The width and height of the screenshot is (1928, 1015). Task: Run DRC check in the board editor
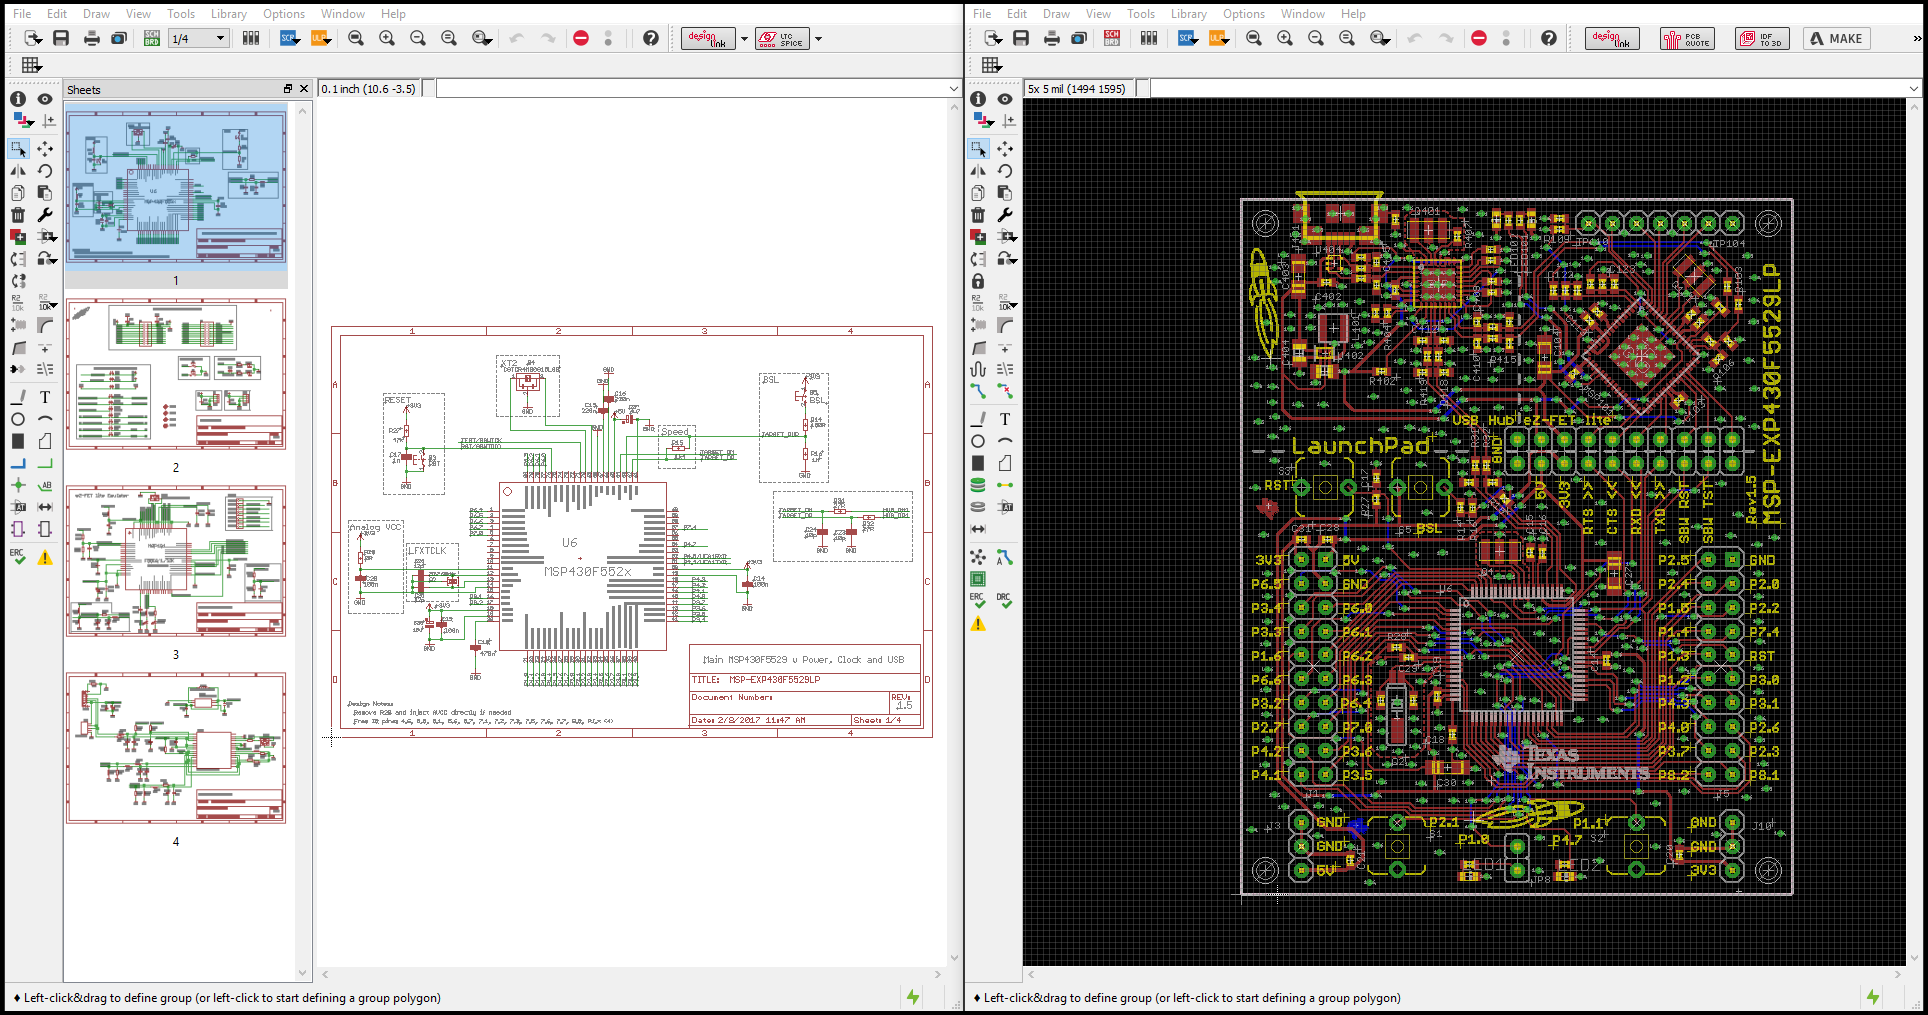coord(1004,597)
